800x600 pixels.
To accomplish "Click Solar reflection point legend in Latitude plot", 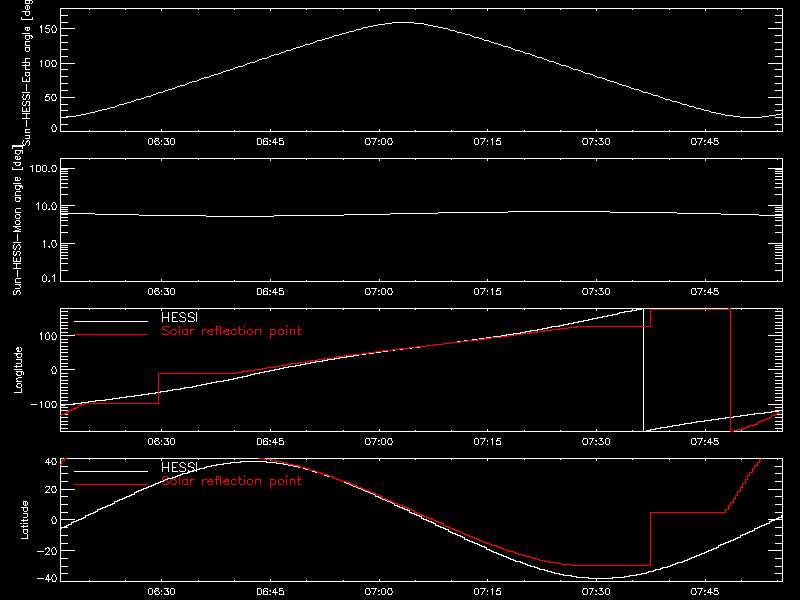I will [231, 481].
